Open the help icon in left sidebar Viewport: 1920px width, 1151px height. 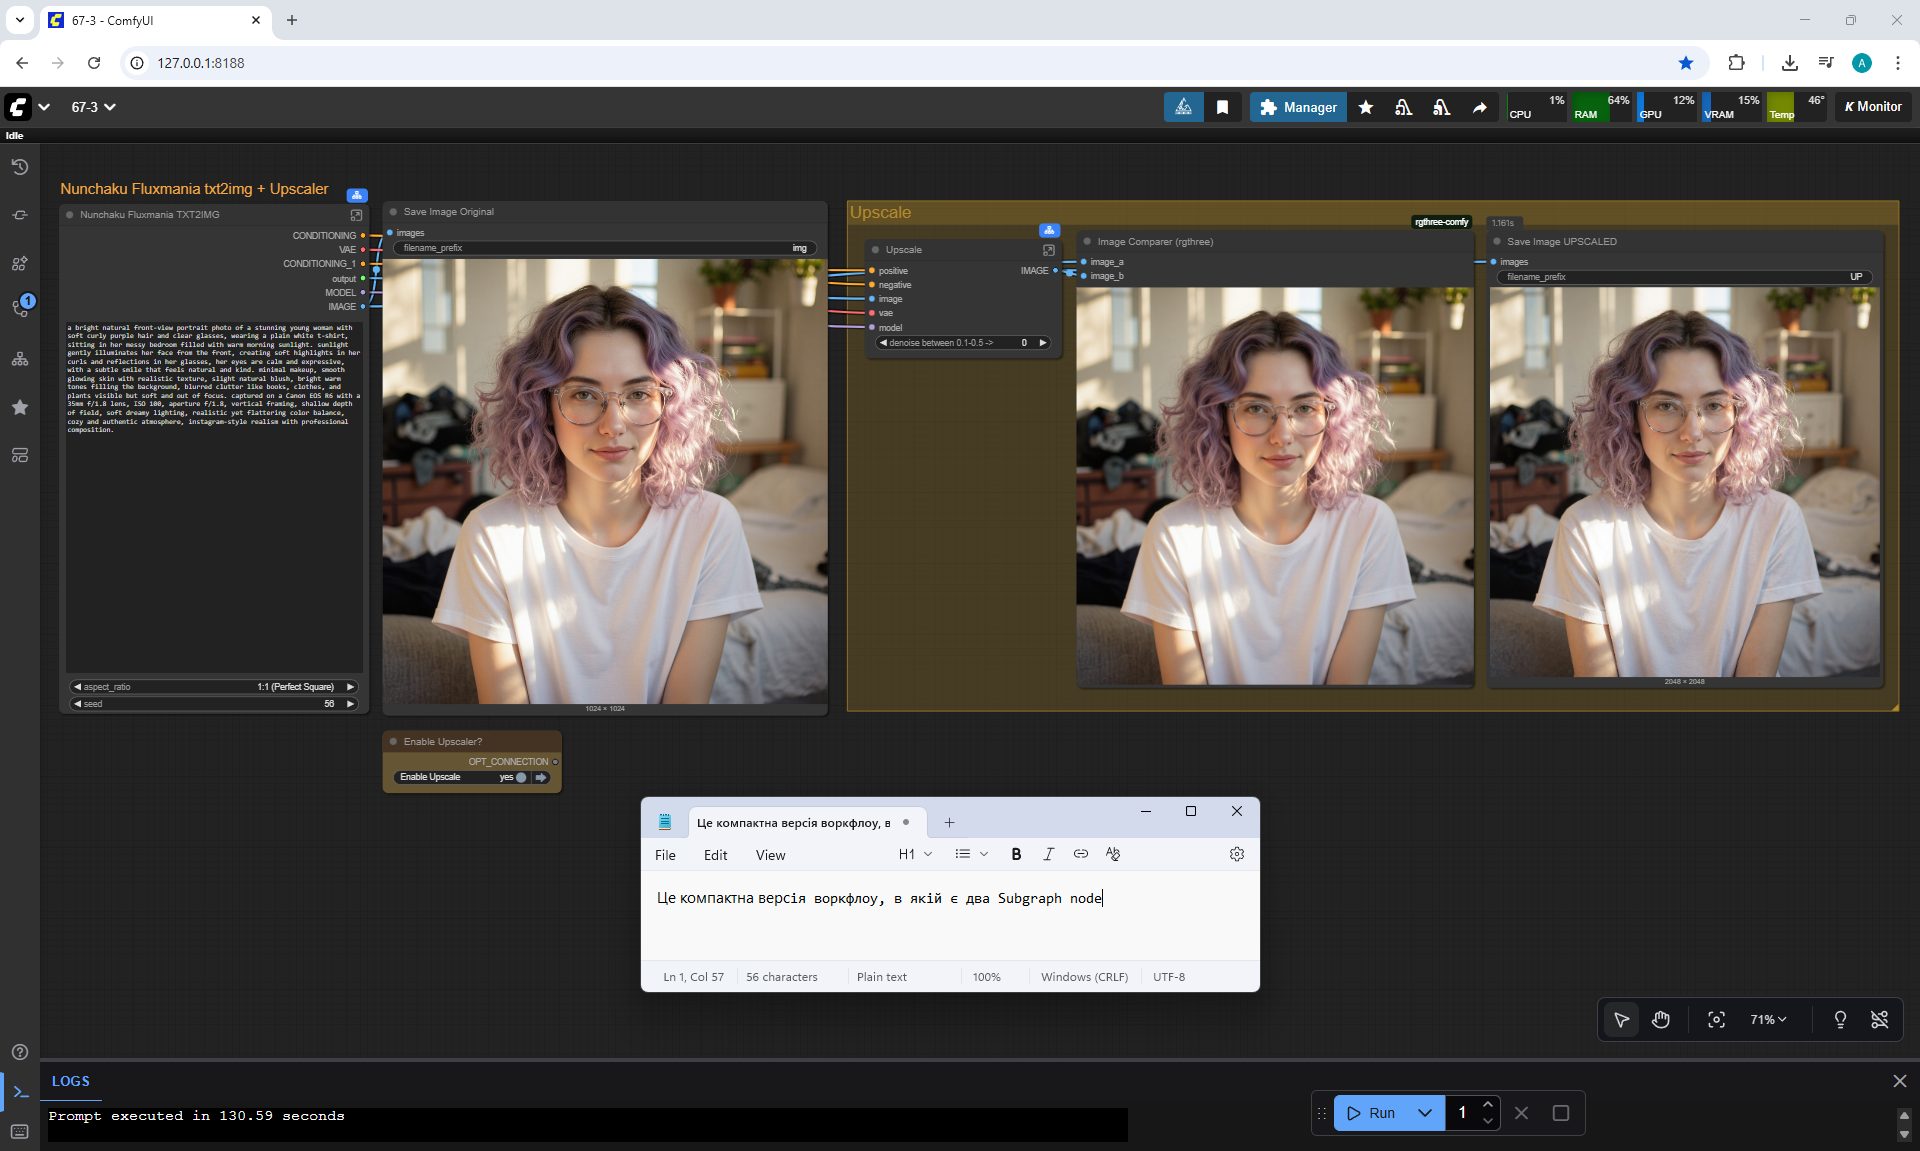[20, 1052]
